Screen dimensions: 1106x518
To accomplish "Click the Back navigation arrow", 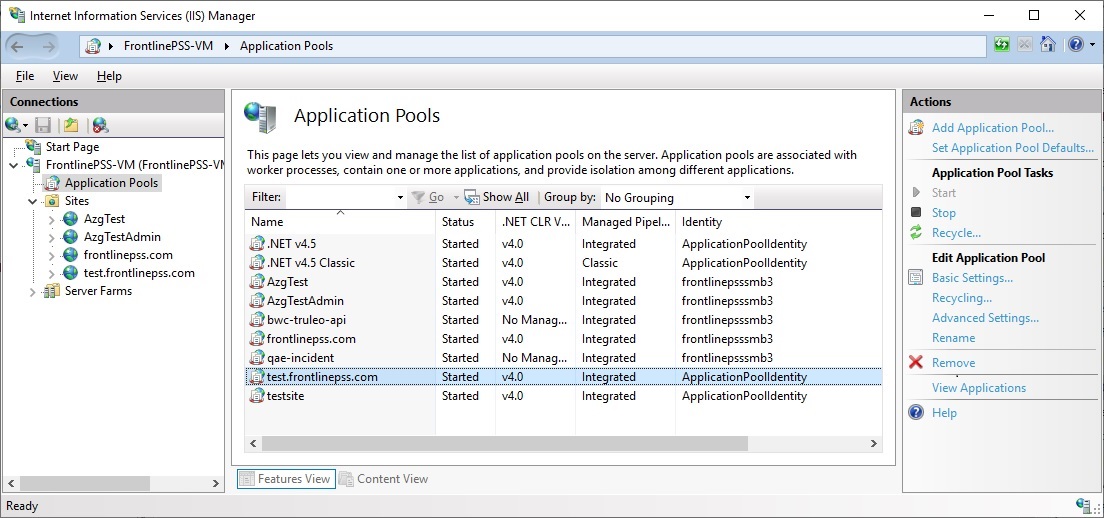I will tap(18, 46).
